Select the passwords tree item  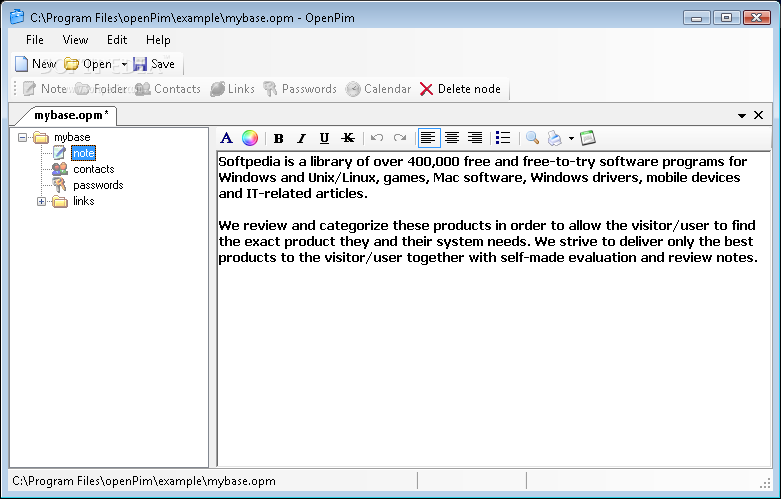pyautogui.click(x=98, y=185)
